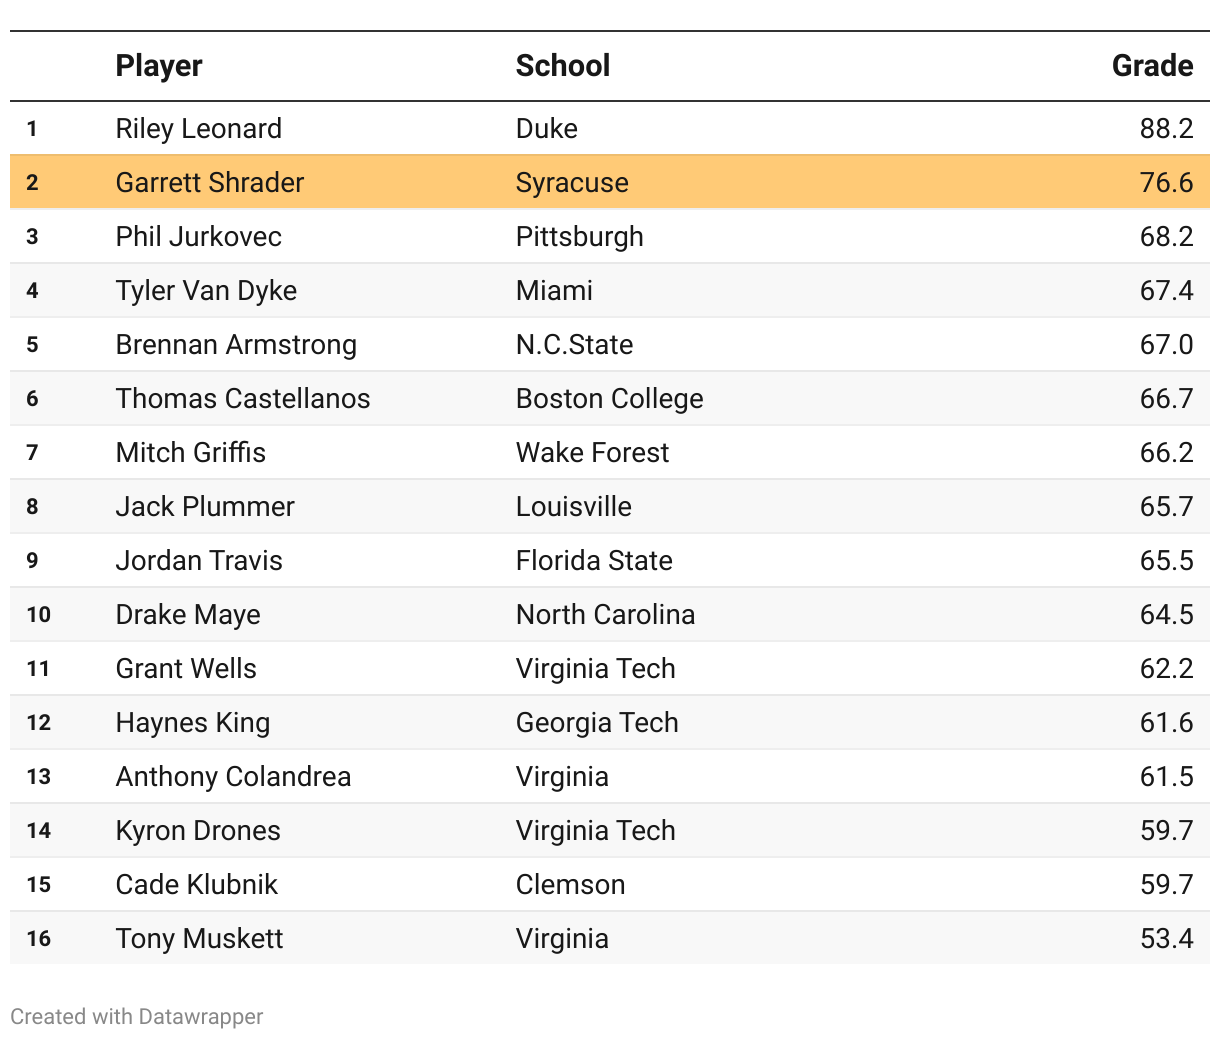Select Tyler Van Dyke's name
Screen dimensions: 1220x1040
point(206,291)
